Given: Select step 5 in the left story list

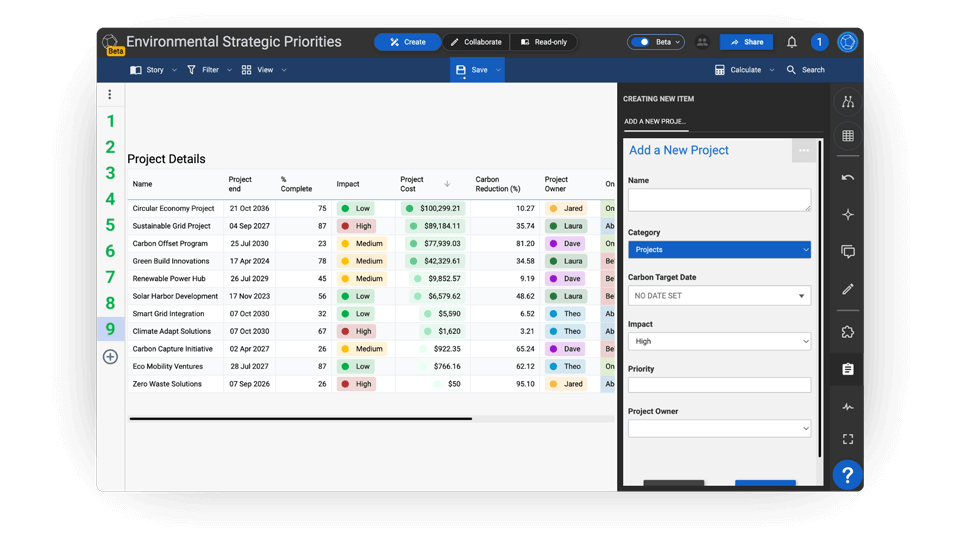Looking at the screenshot, I should tap(110, 225).
